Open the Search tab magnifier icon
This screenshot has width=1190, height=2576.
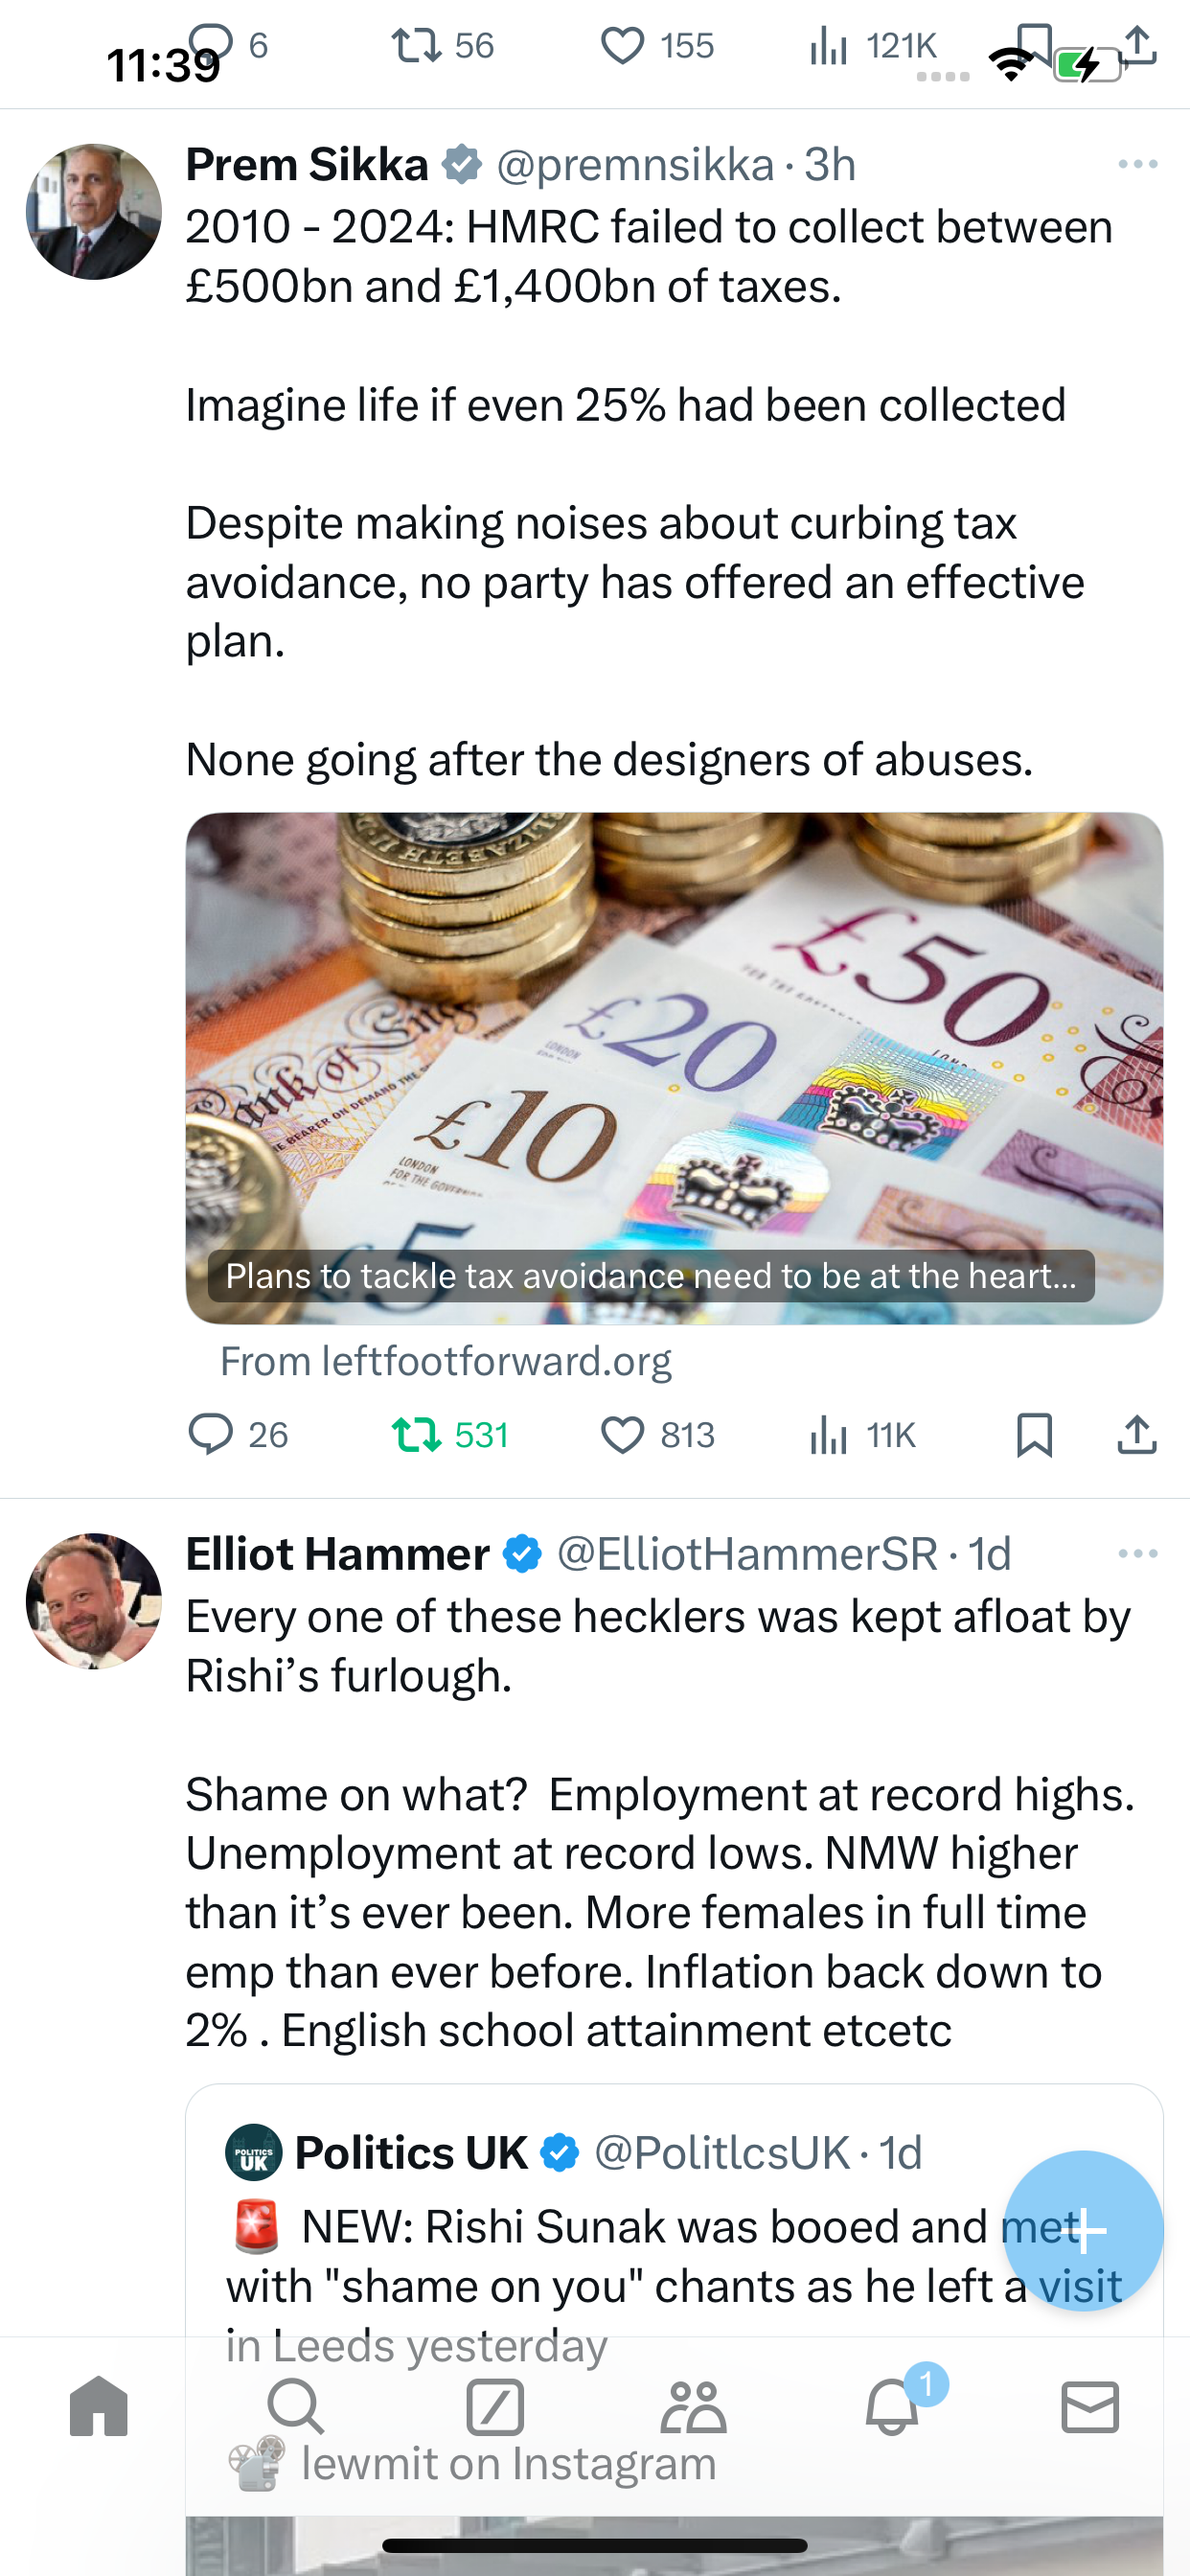tap(296, 2406)
